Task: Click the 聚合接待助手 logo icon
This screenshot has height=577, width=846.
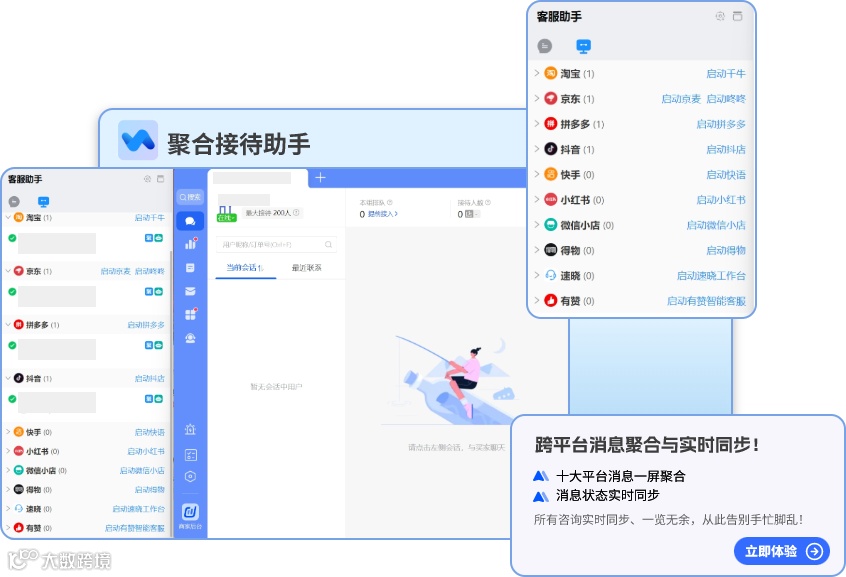Action: (138, 140)
